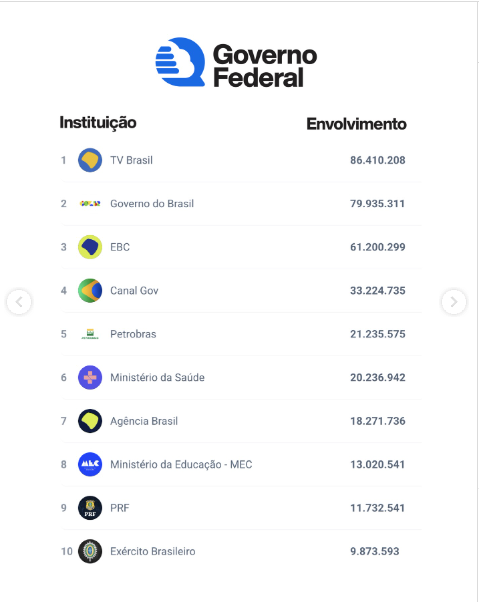Click the TV Brasil logo icon

click(x=90, y=160)
